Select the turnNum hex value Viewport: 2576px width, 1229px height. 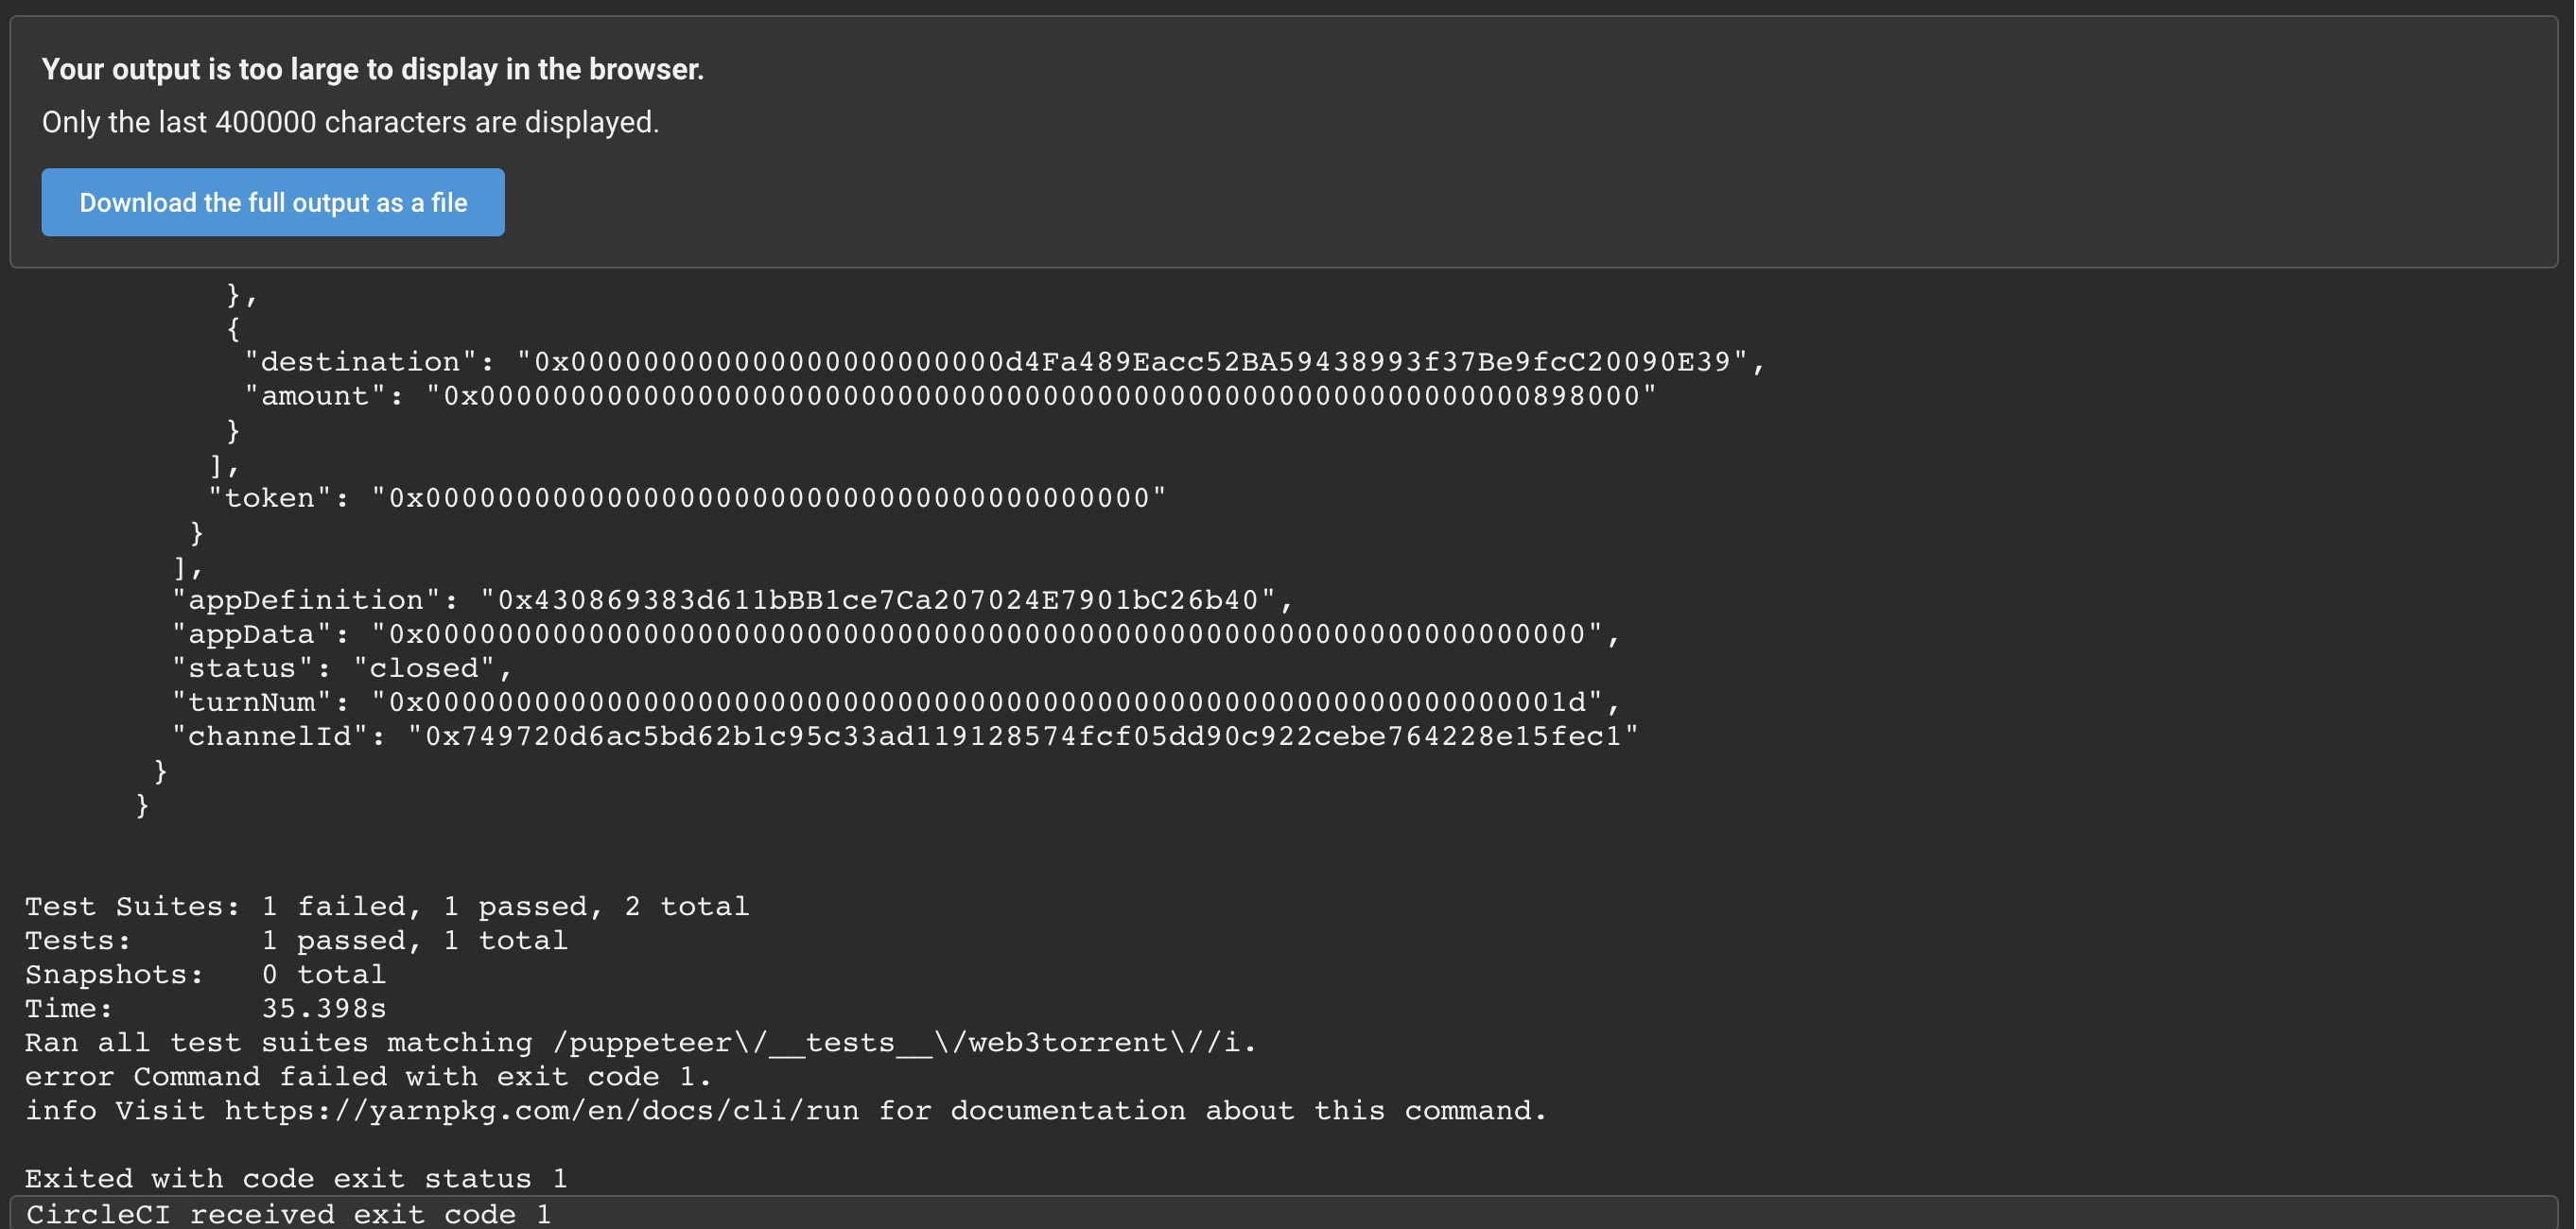[x=1000, y=702]
